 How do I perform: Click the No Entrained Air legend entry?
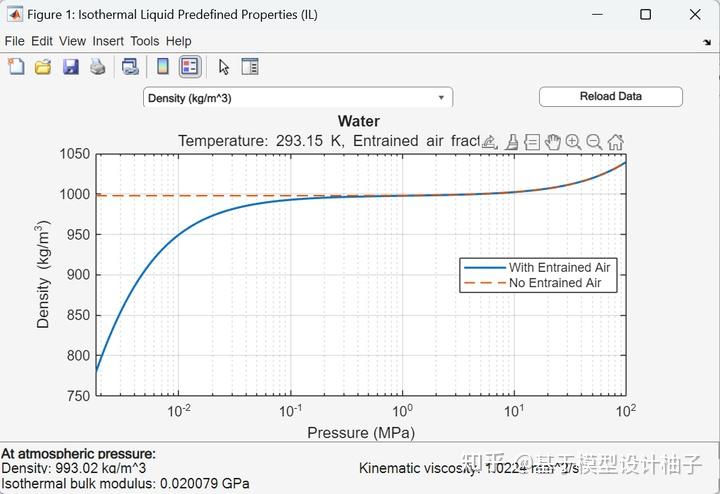point(533,283)
